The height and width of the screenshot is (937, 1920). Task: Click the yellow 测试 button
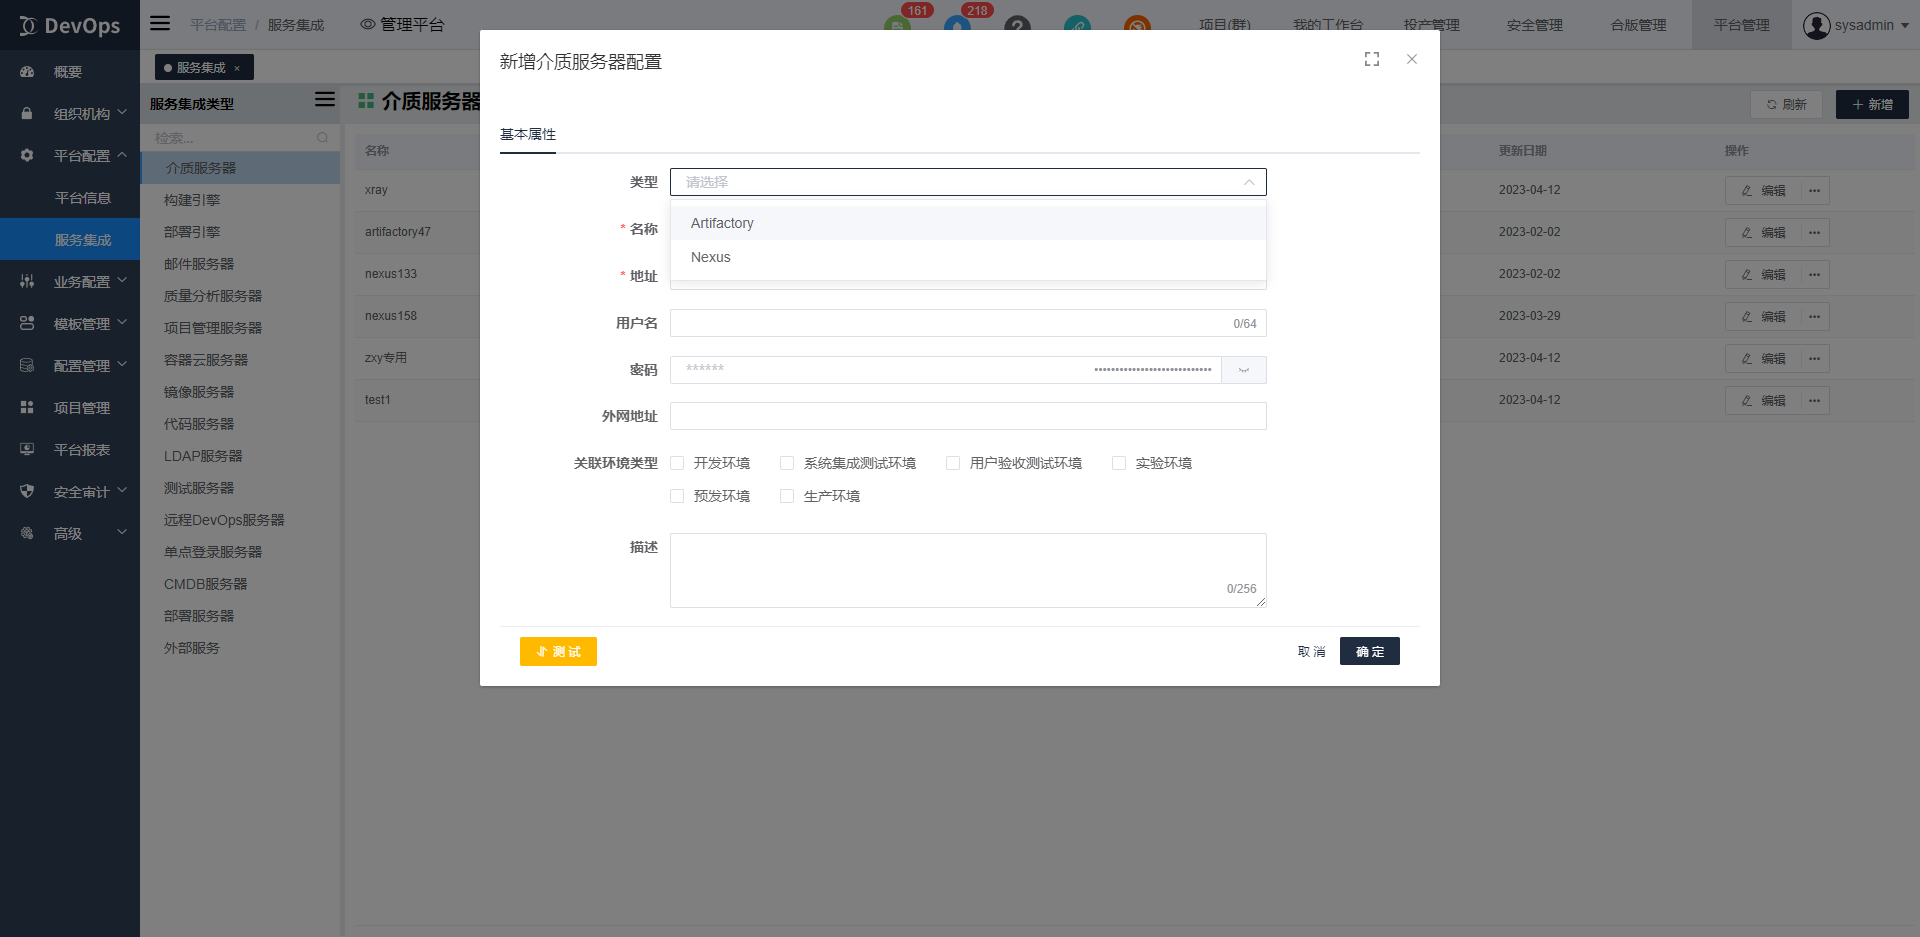[x=558, y=651]
